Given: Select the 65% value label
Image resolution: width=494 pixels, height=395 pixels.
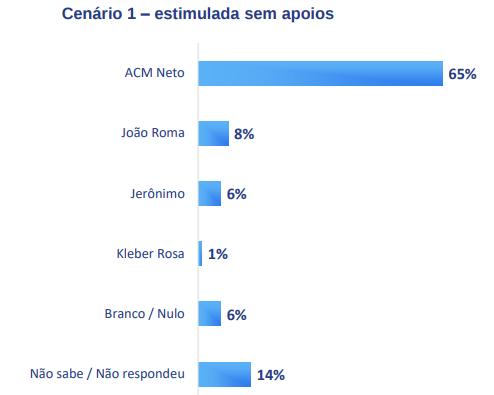Looking at the screenshot, I should [462, 74].
